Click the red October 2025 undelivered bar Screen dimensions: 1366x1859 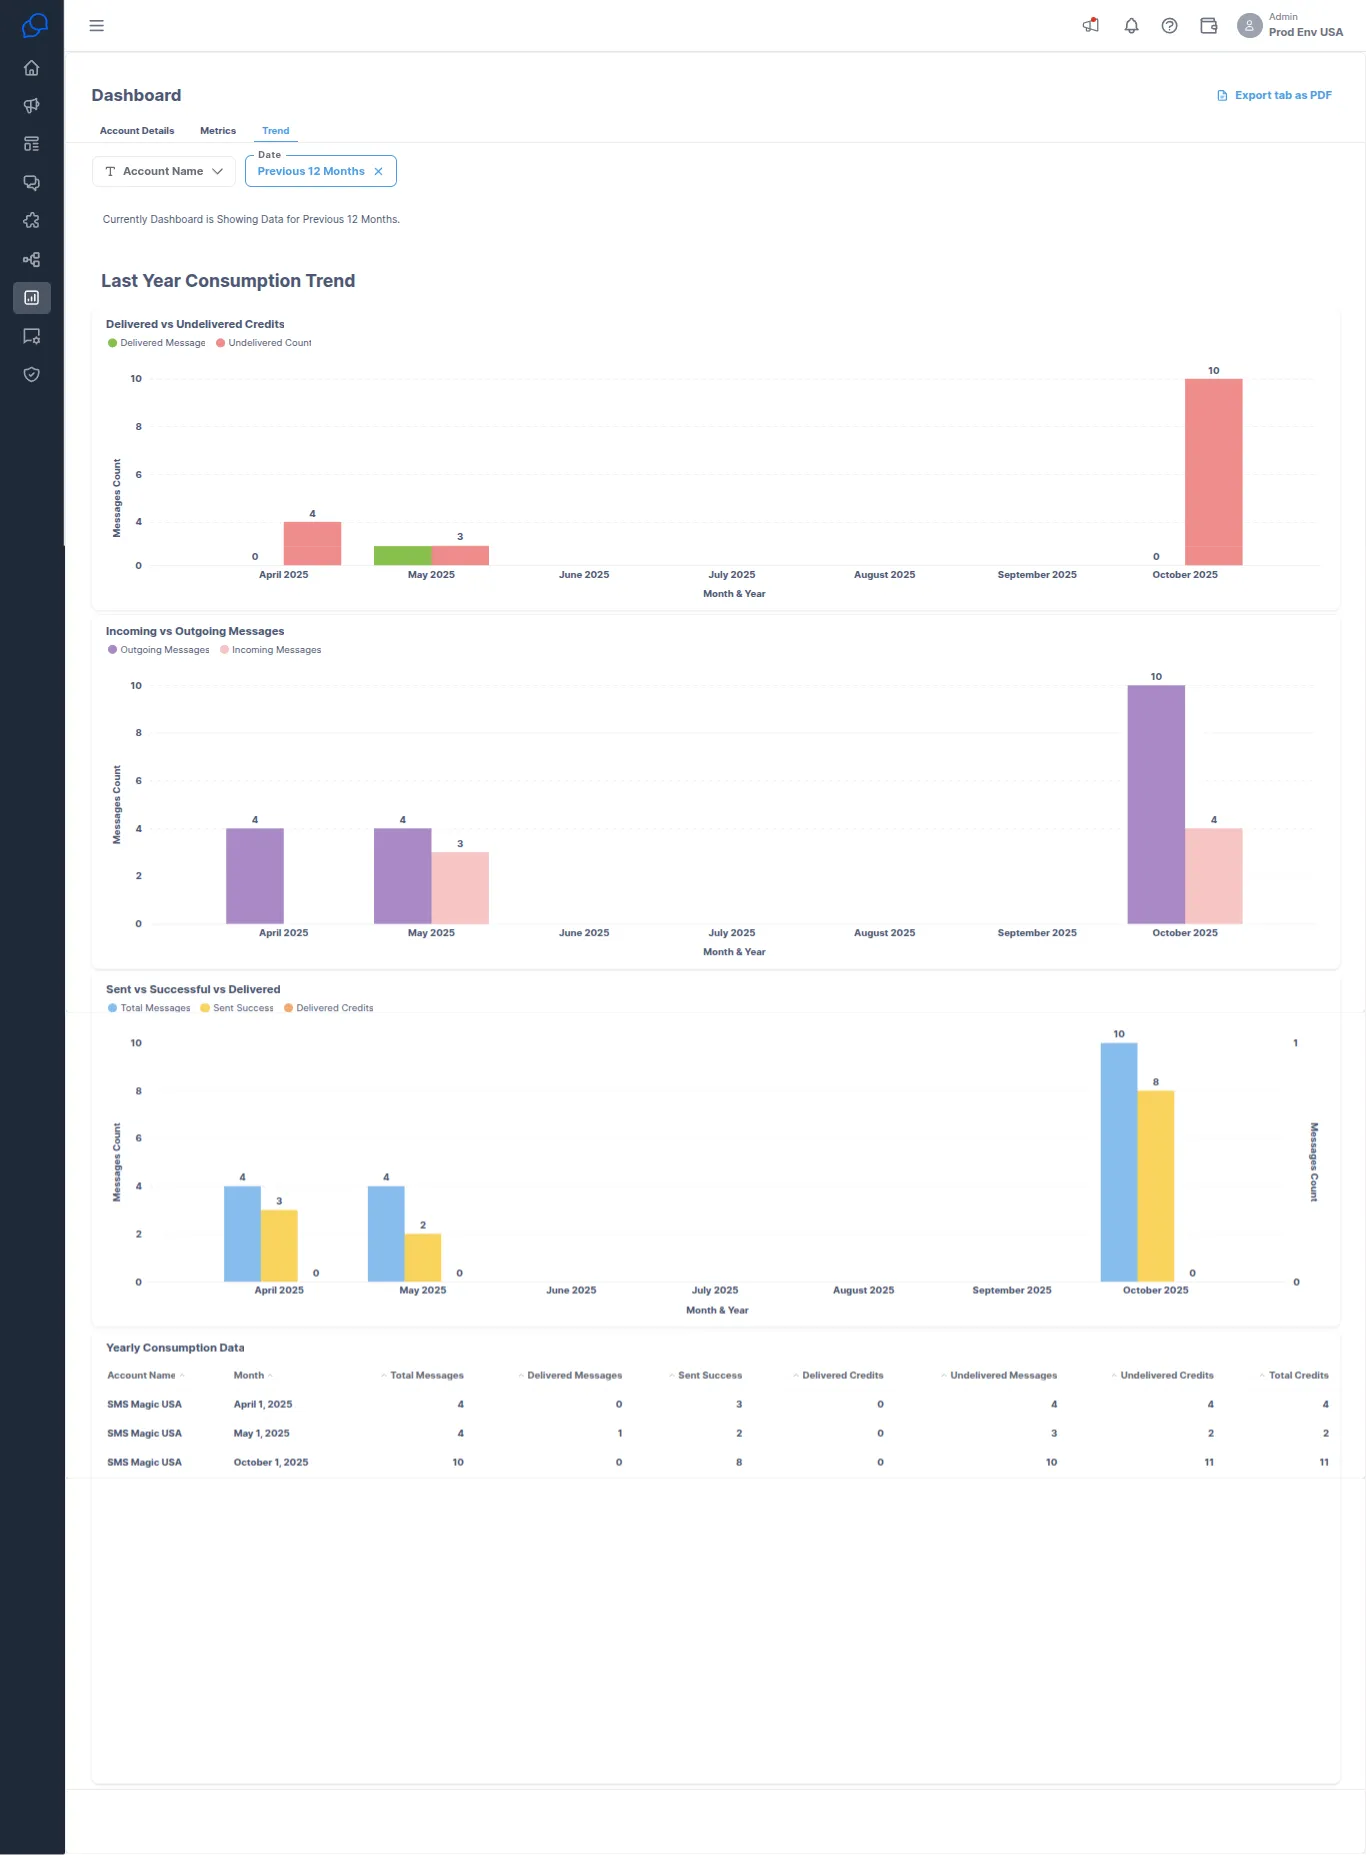click(x=1214, y=472)
